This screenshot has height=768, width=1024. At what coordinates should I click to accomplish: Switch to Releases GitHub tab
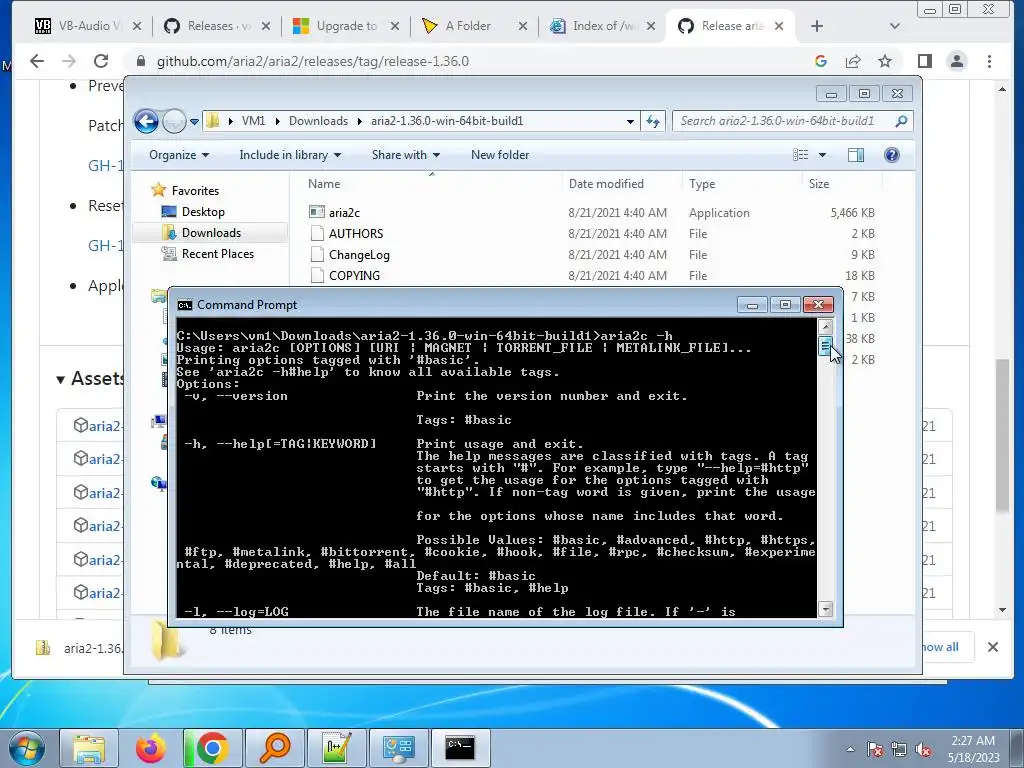point(208,26)
